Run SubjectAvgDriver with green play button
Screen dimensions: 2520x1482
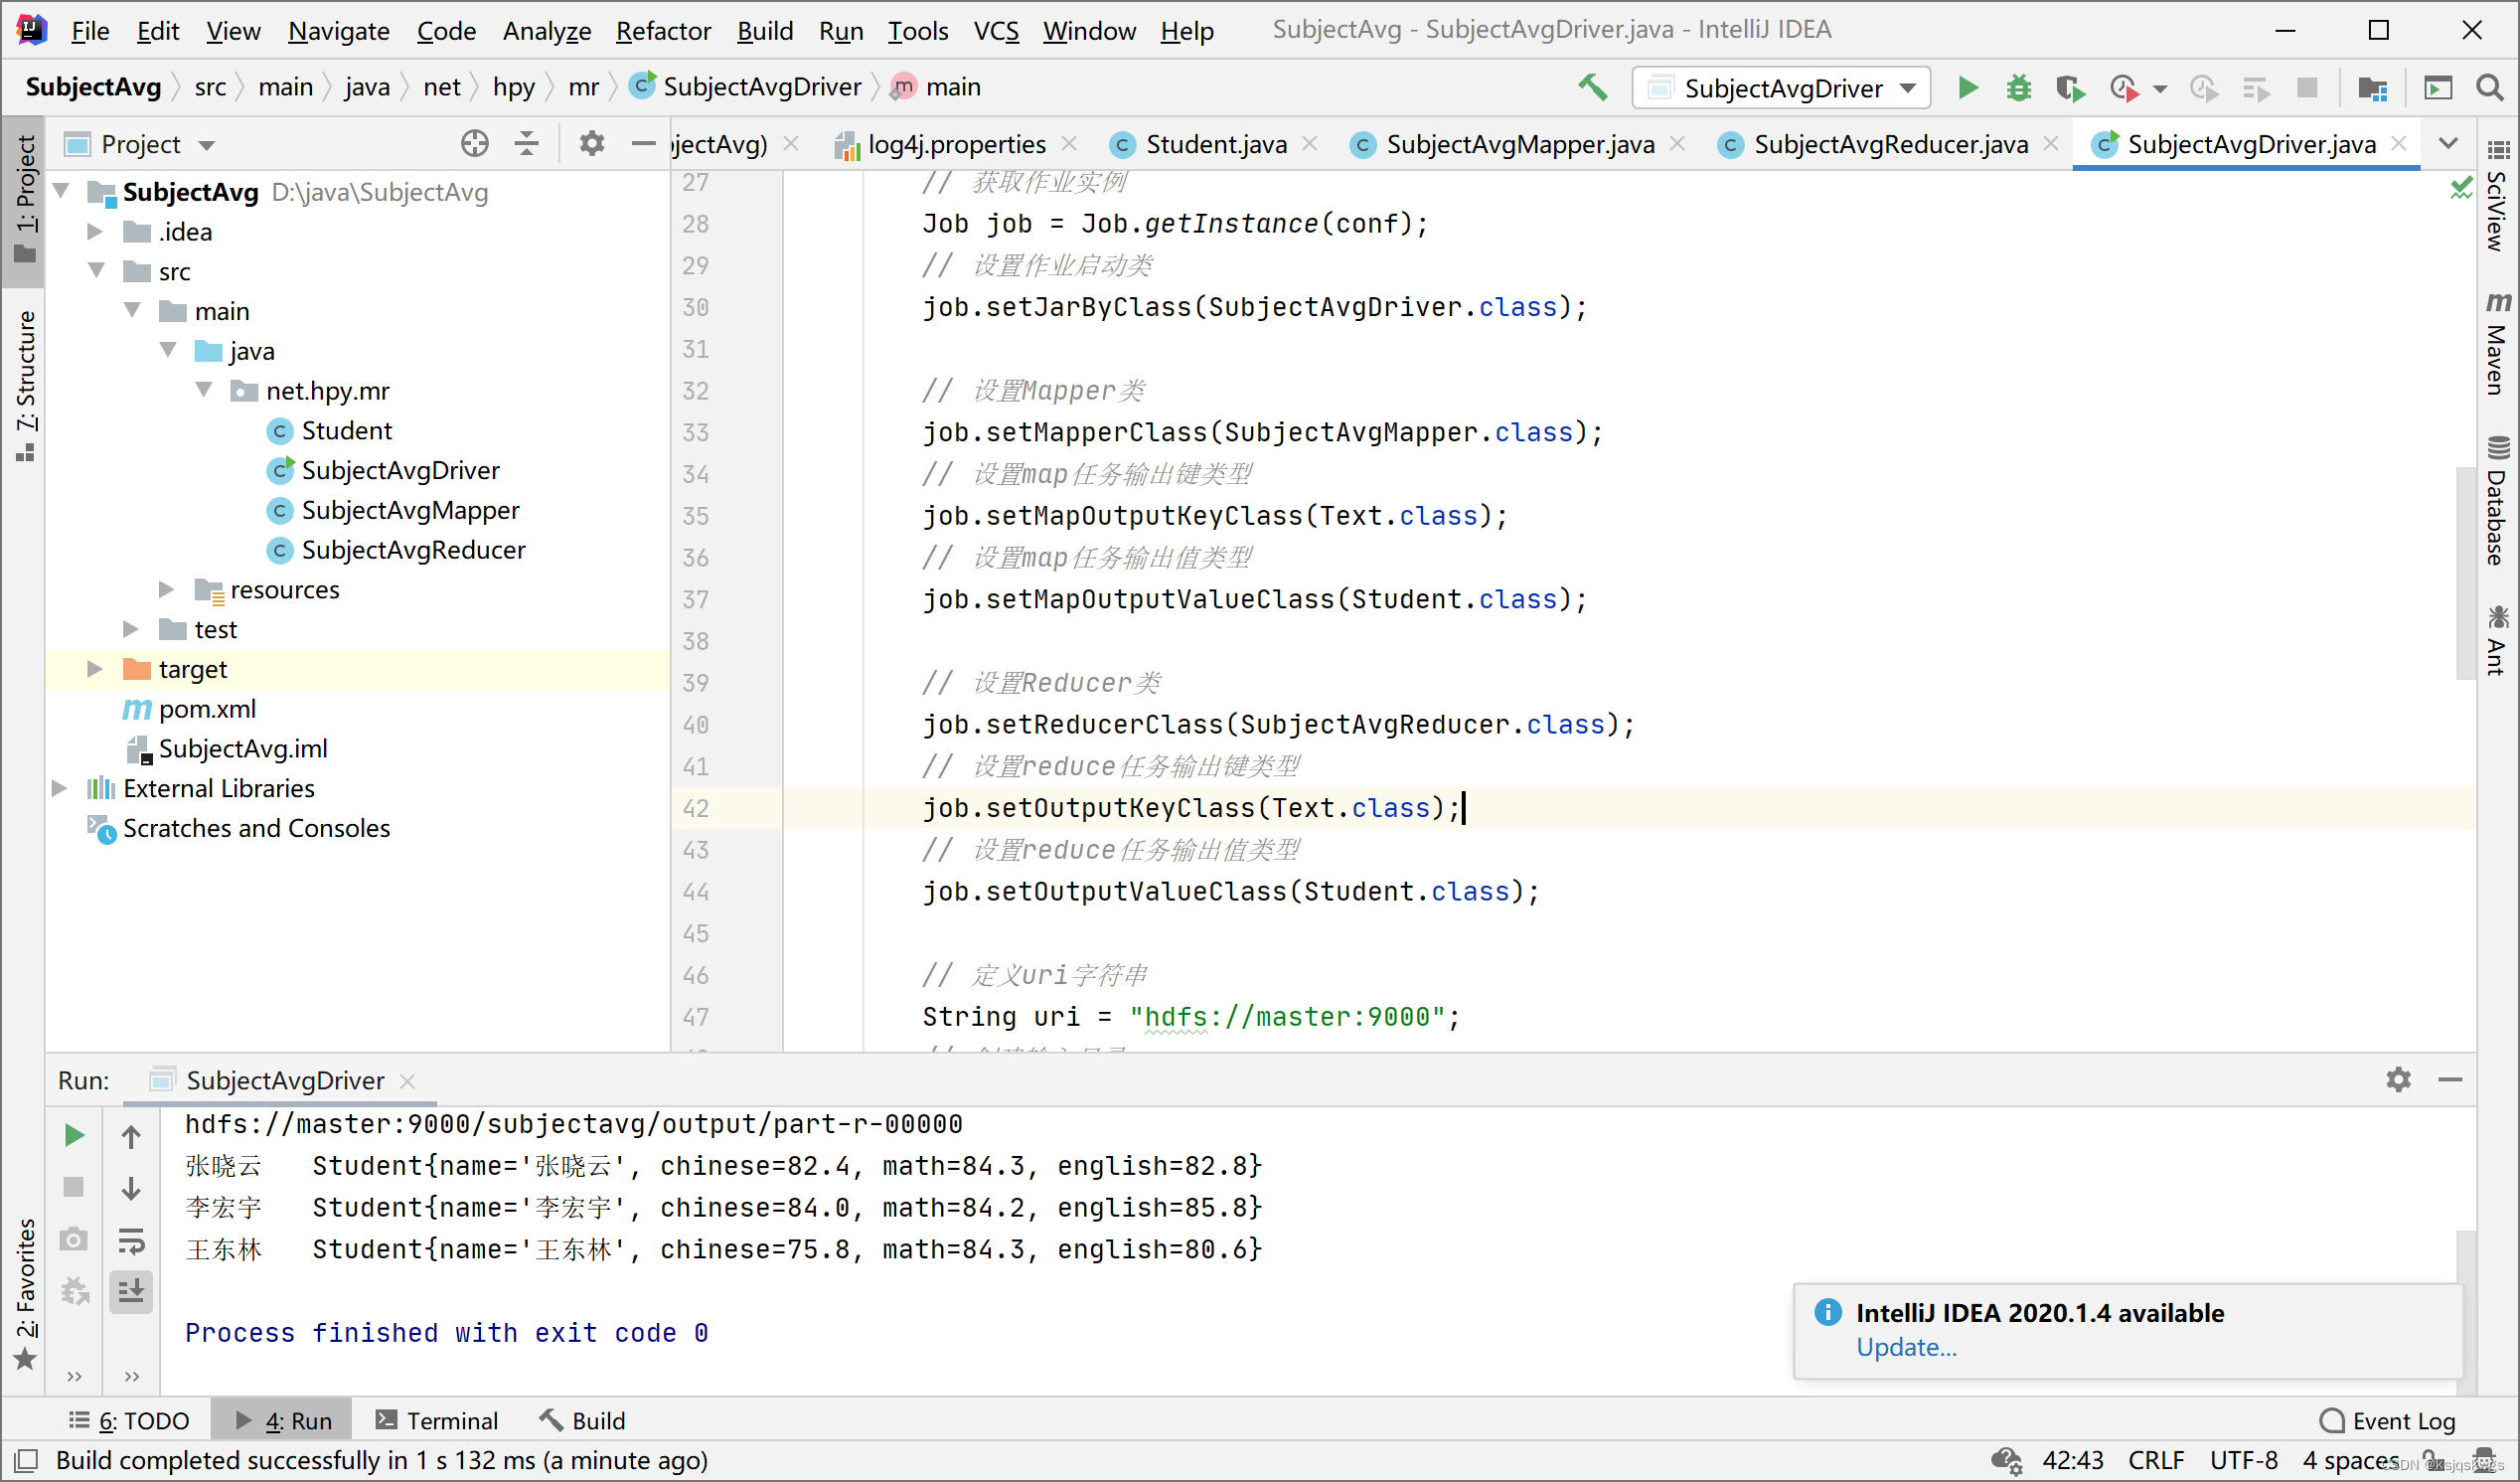1967,88
